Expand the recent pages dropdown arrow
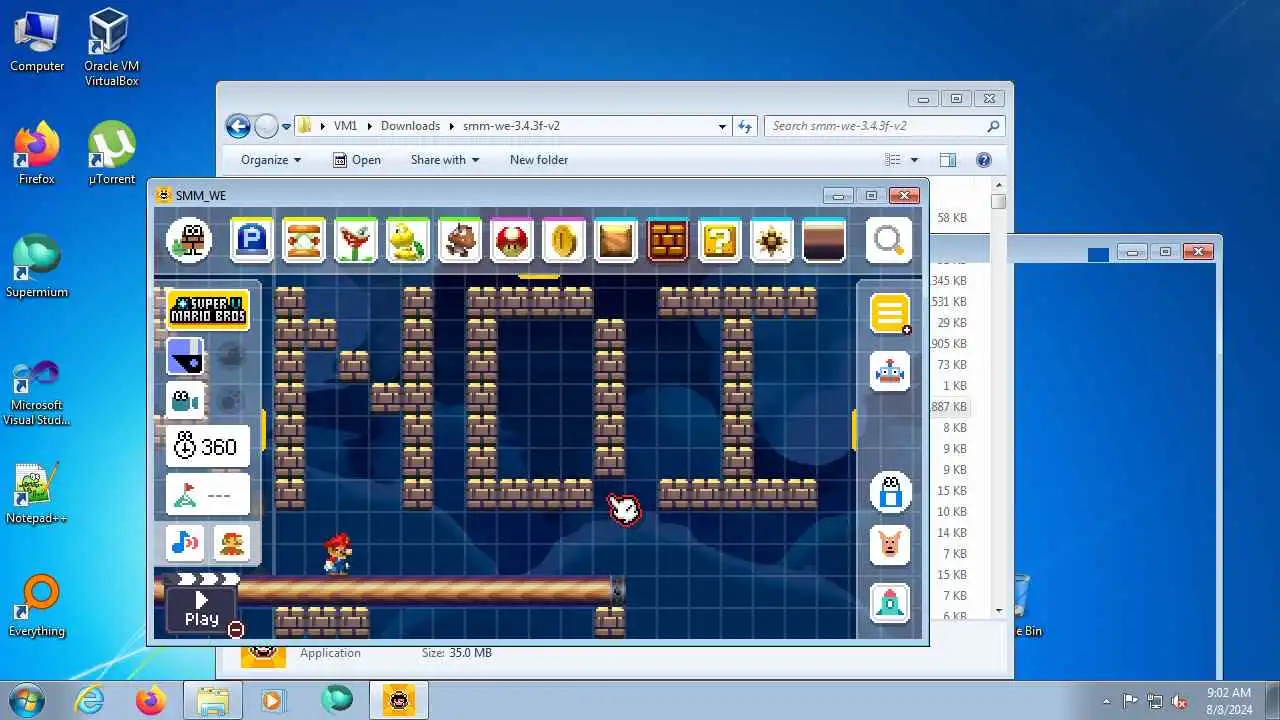The height and width of the screenshot is (720, 1280). pyautogui.click(x=286, y=127)
